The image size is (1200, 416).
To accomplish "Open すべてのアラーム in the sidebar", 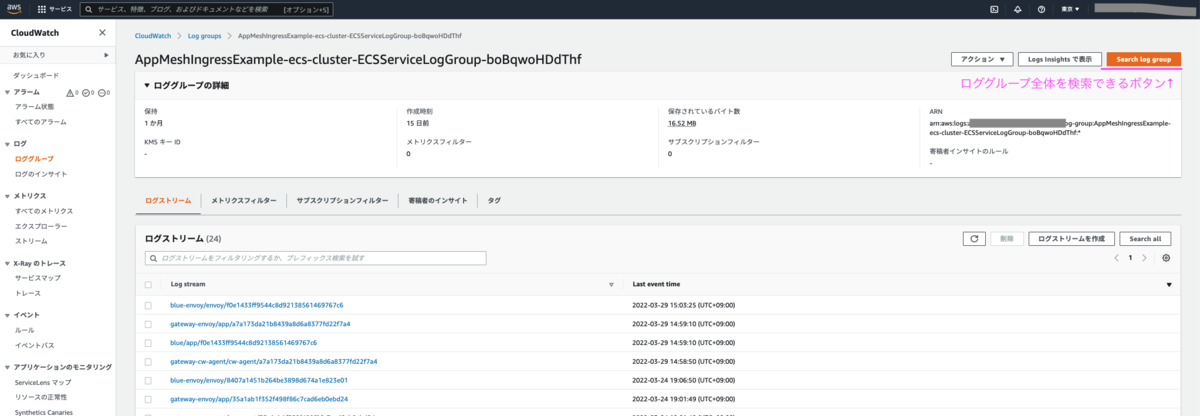I will (x=41, y=122).
